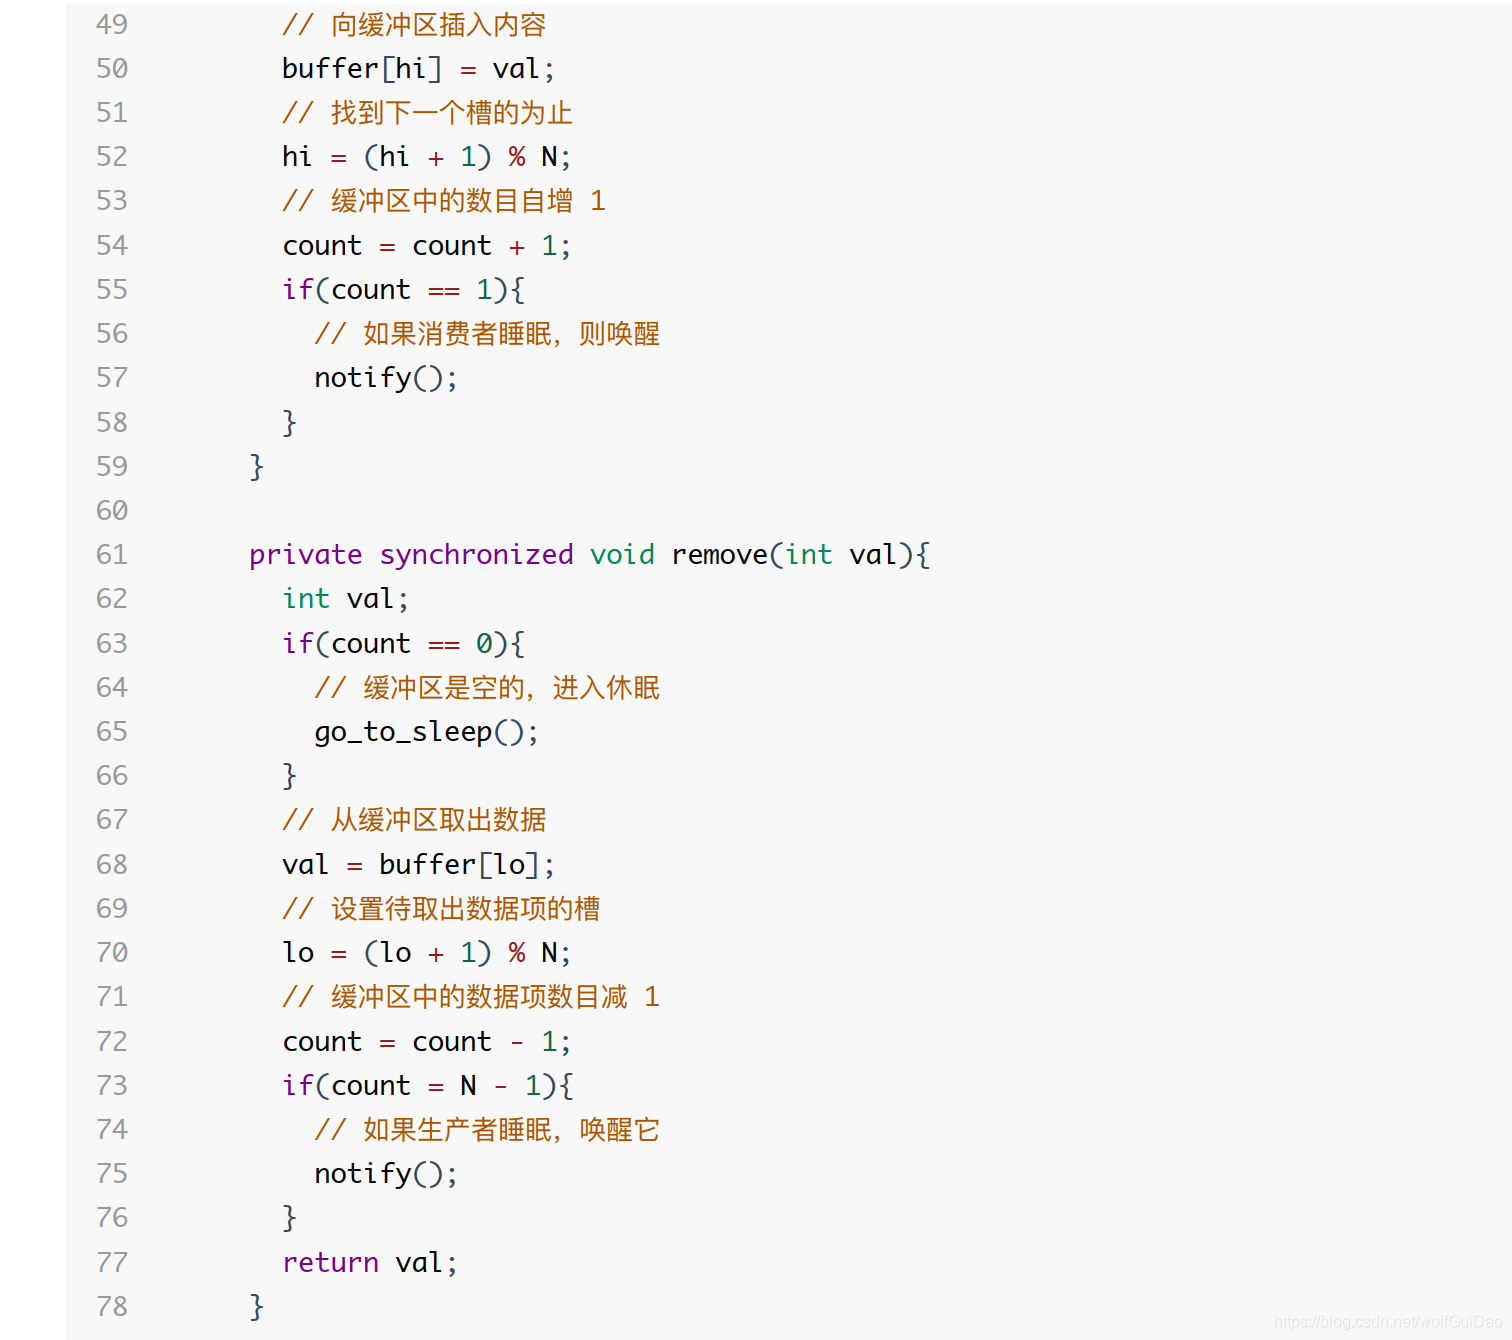1512x1340 pixels.
Task: Click comment '// 找到下一个槽的为止'
Action: click(427, 112)
